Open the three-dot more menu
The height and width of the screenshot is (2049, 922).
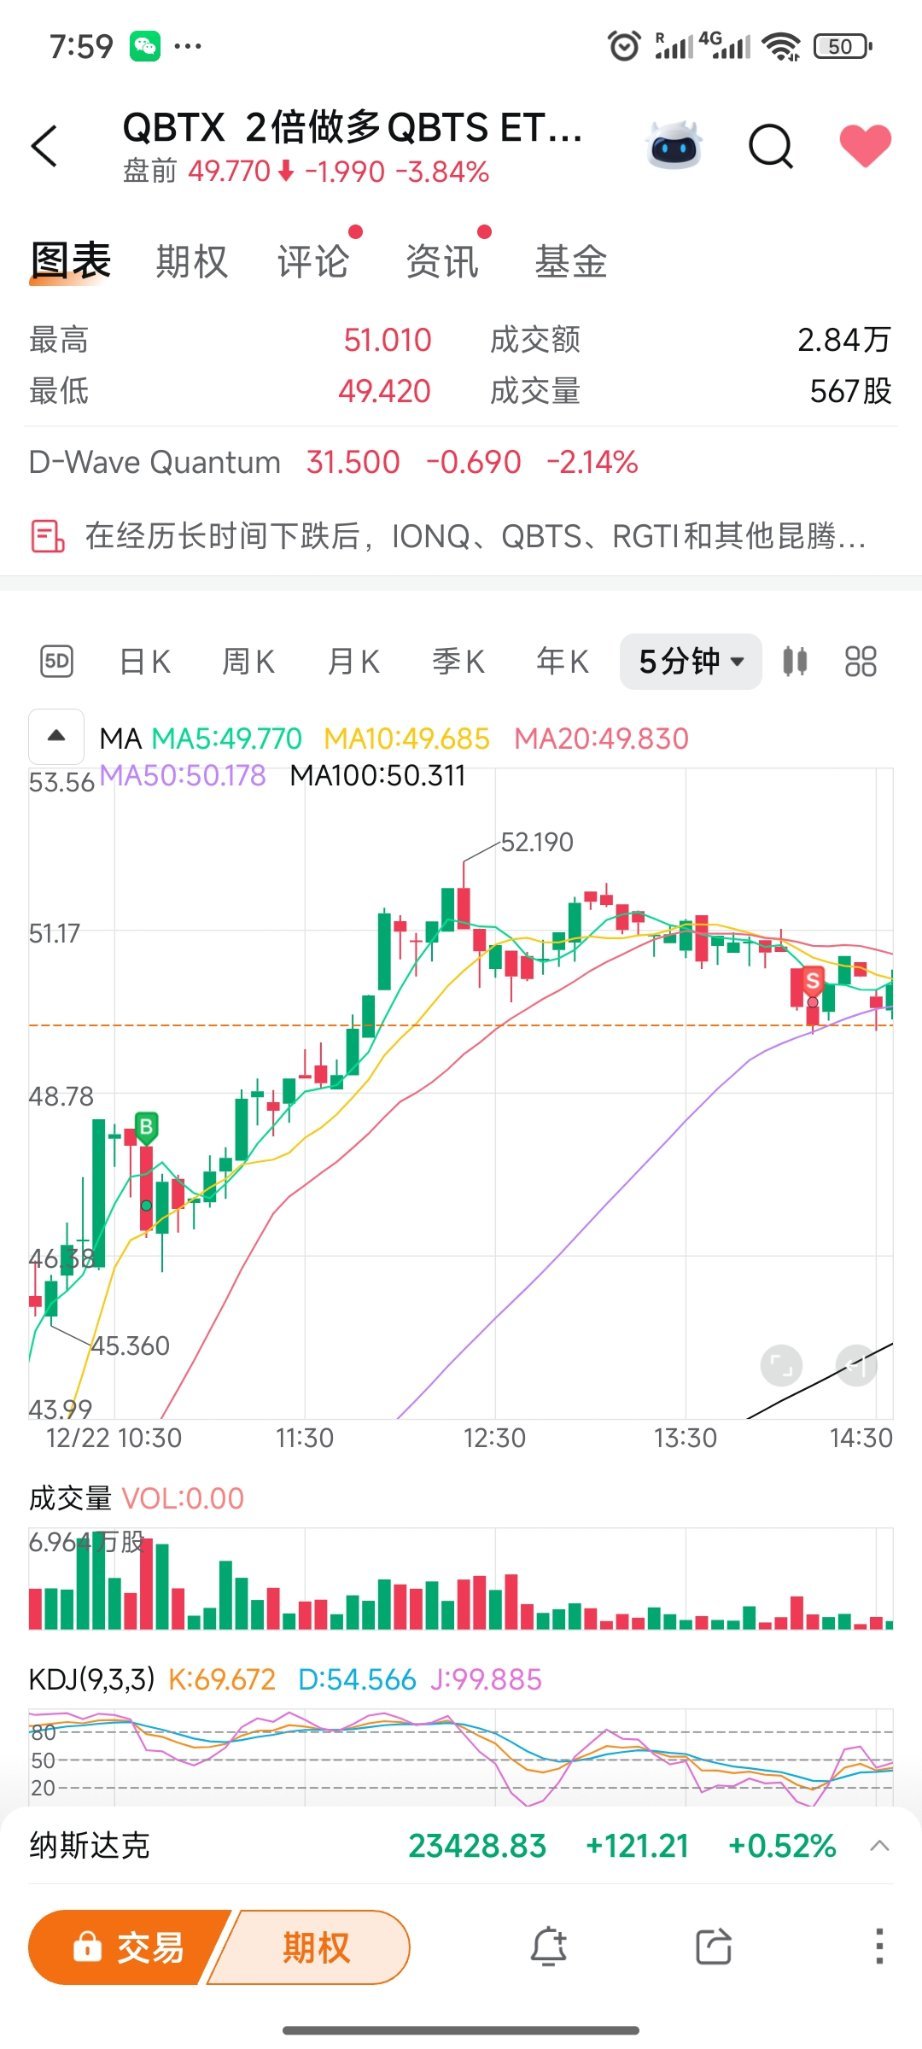(x=879, y=1947)
